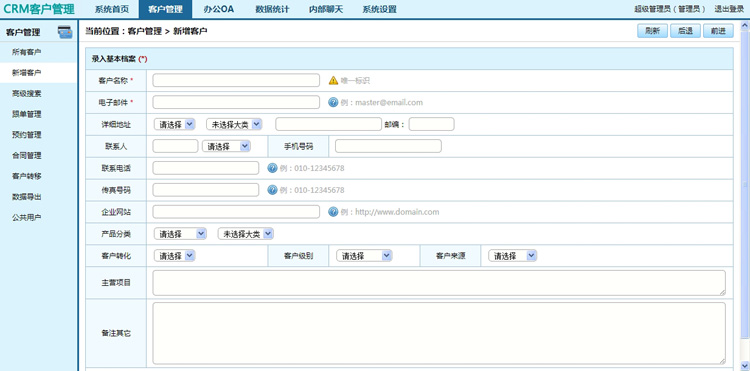Switch to the 客户管理 top tab
Viewport: 750px width, 371px height.
(x=165, y=9)
